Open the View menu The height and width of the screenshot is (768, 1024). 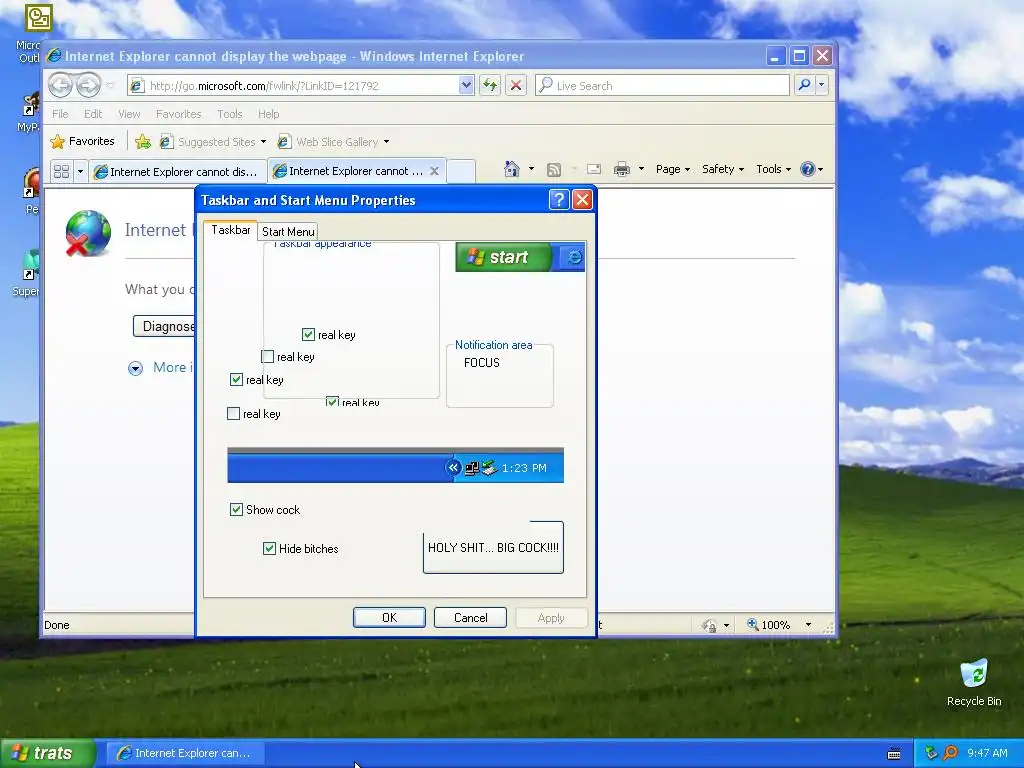pyautogui.click(x=129, y=114)
